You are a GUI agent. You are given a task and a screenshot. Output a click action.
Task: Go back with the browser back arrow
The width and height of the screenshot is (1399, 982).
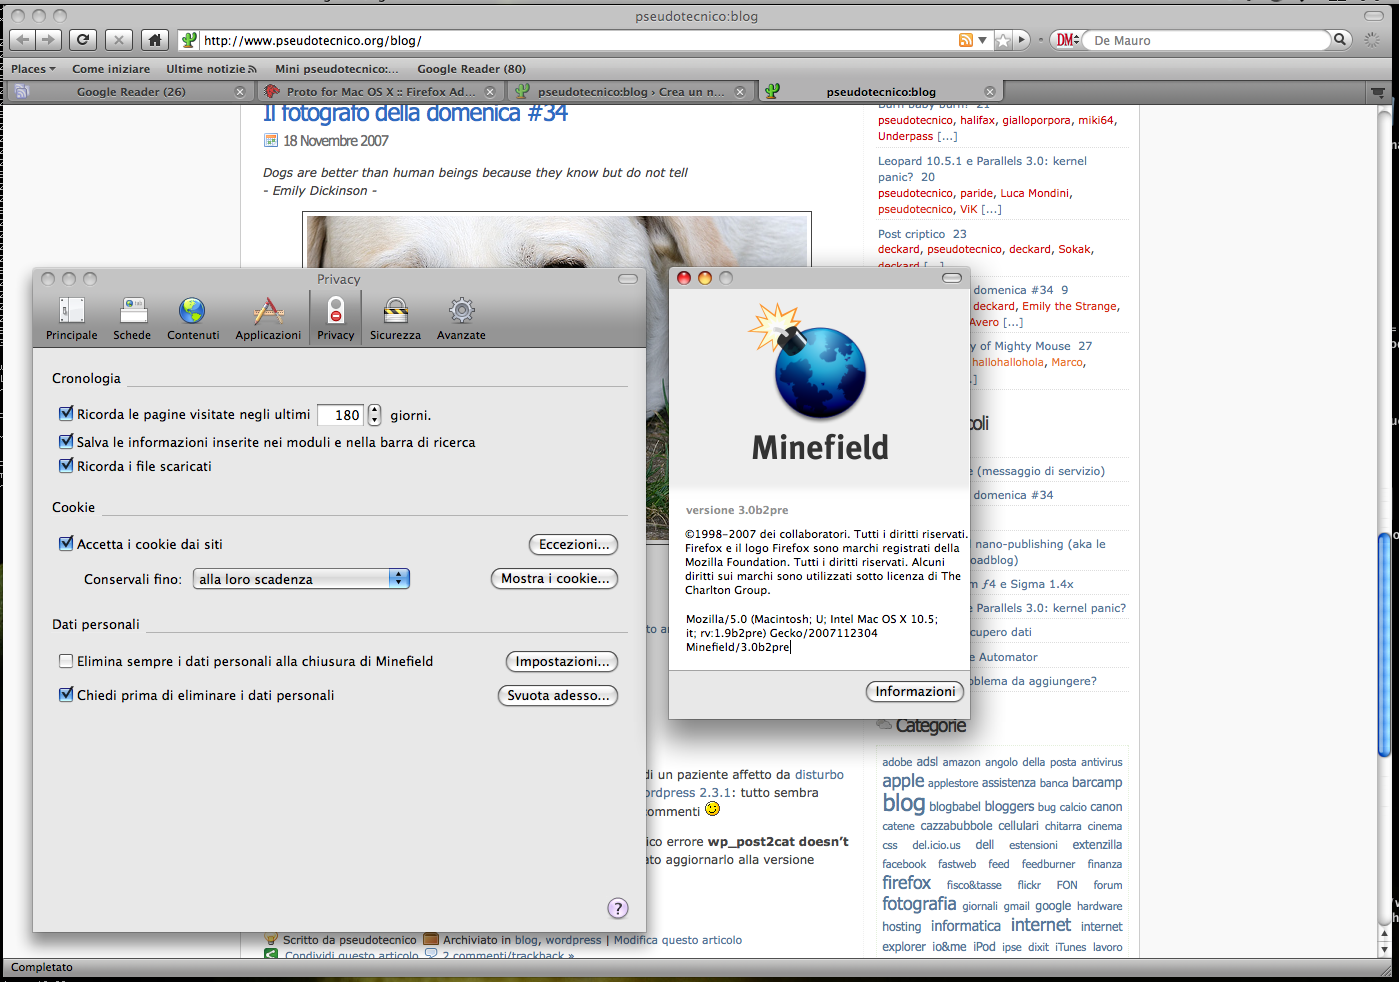click(22, 40)
